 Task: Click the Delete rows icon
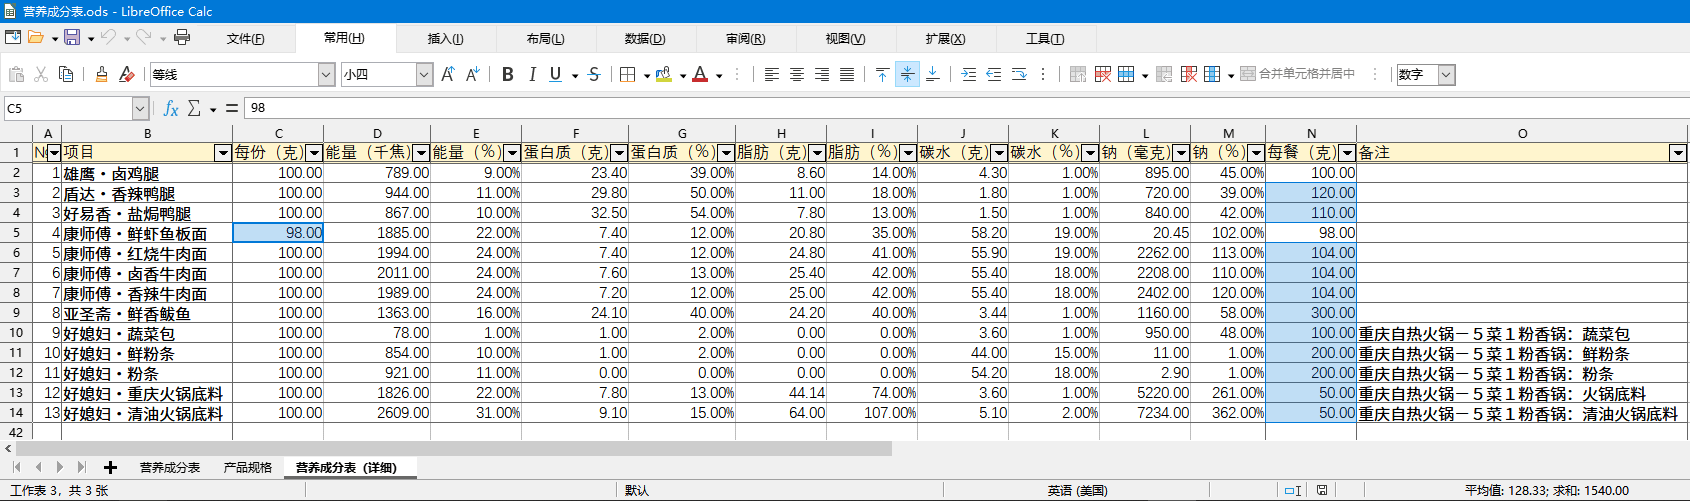click(1103, 74)
